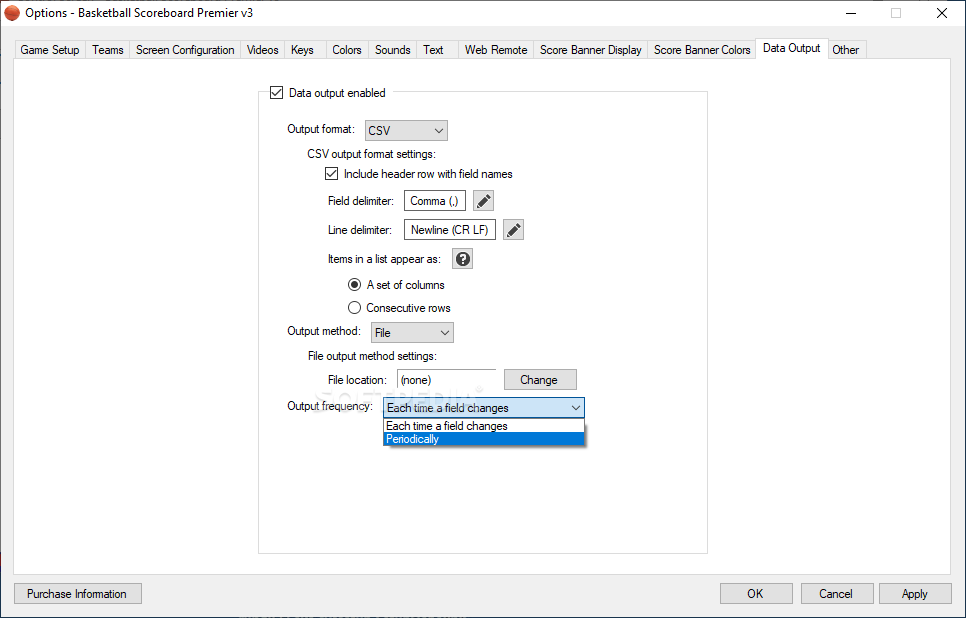Open the Sounds tab
The image size is (966, 618).
(392, 50)
